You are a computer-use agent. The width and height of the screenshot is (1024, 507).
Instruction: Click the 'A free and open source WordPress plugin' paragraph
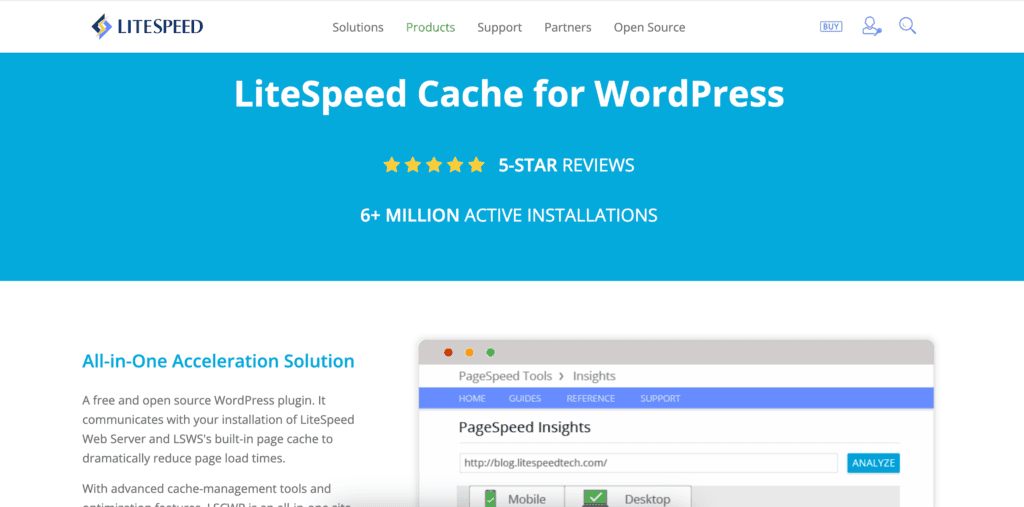click(218, 429)
